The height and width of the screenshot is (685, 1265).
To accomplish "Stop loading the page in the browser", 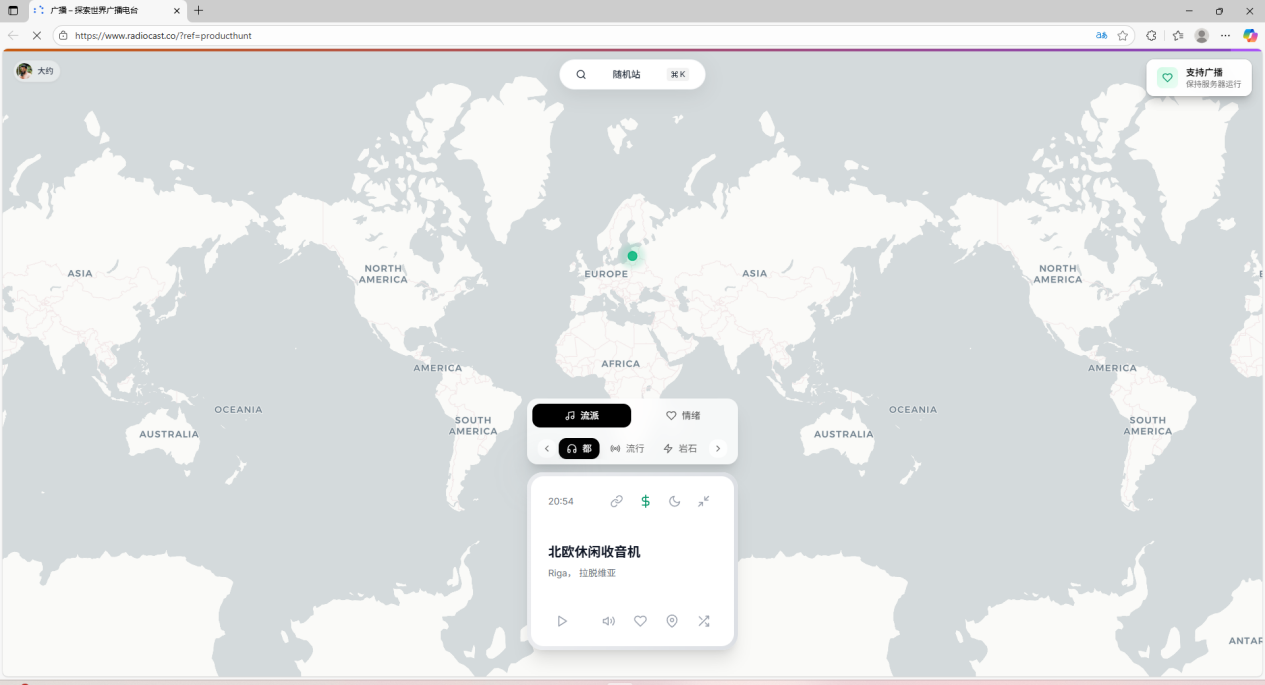I will (36, 35).
